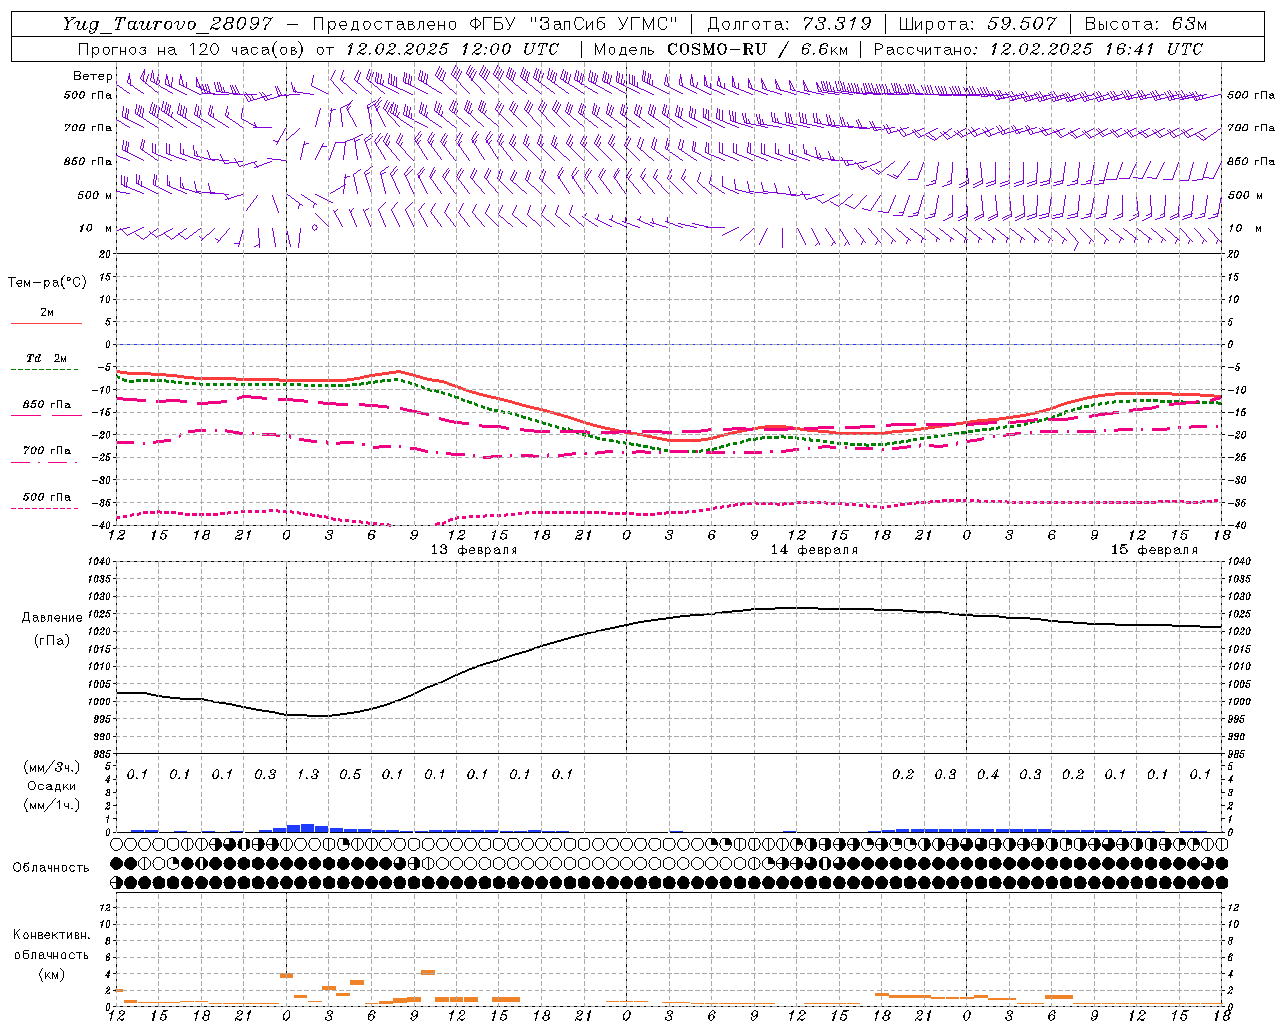Select the Высота: 63м field

point(1146,24)
